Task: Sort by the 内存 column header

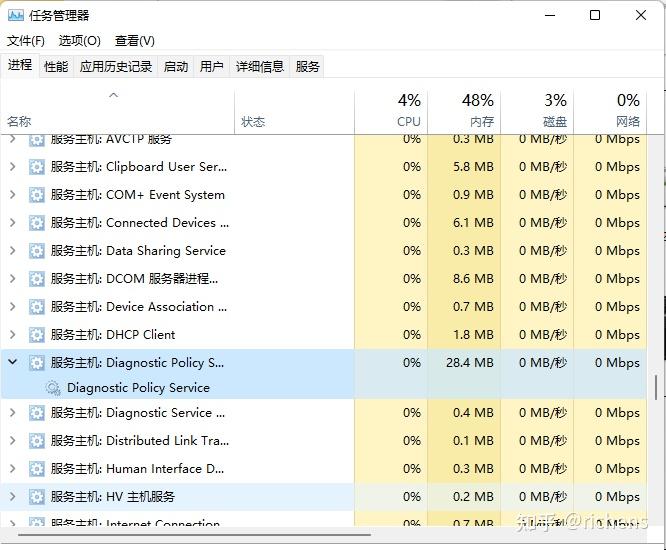Action: click(464, 112)
